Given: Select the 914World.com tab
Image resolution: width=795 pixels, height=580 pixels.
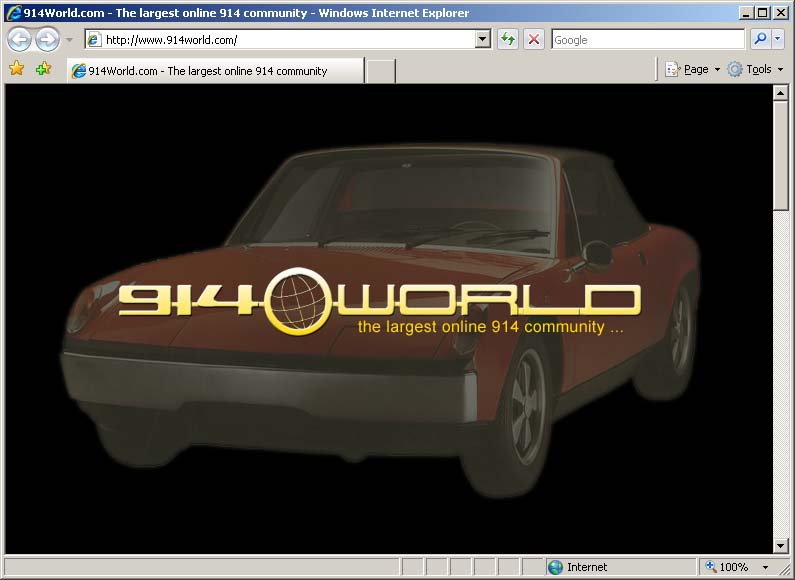Looking at the screenshot, I should pyautogui.click(x=215, y=71).
